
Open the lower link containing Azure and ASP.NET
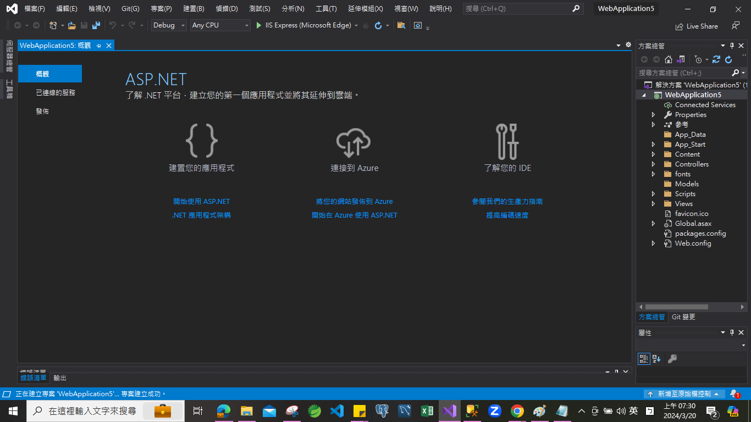(x=354, y=216)
